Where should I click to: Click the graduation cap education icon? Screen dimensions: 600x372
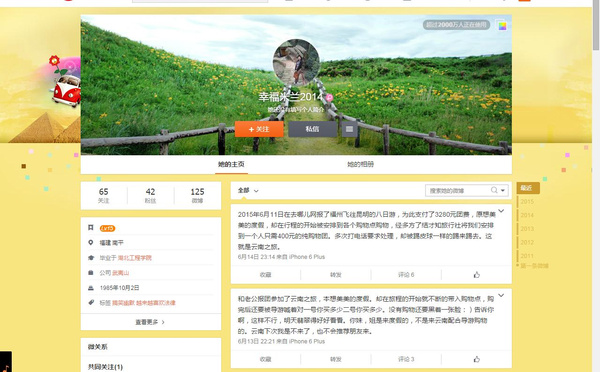click(91, 258)
